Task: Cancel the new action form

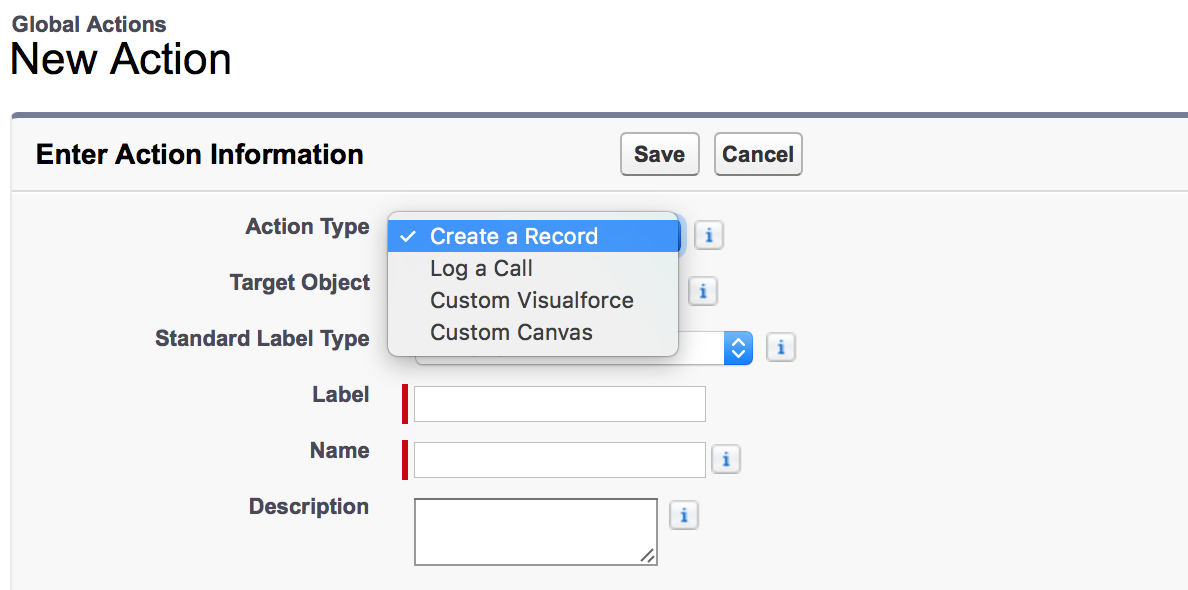Action: tap(758, 155)
